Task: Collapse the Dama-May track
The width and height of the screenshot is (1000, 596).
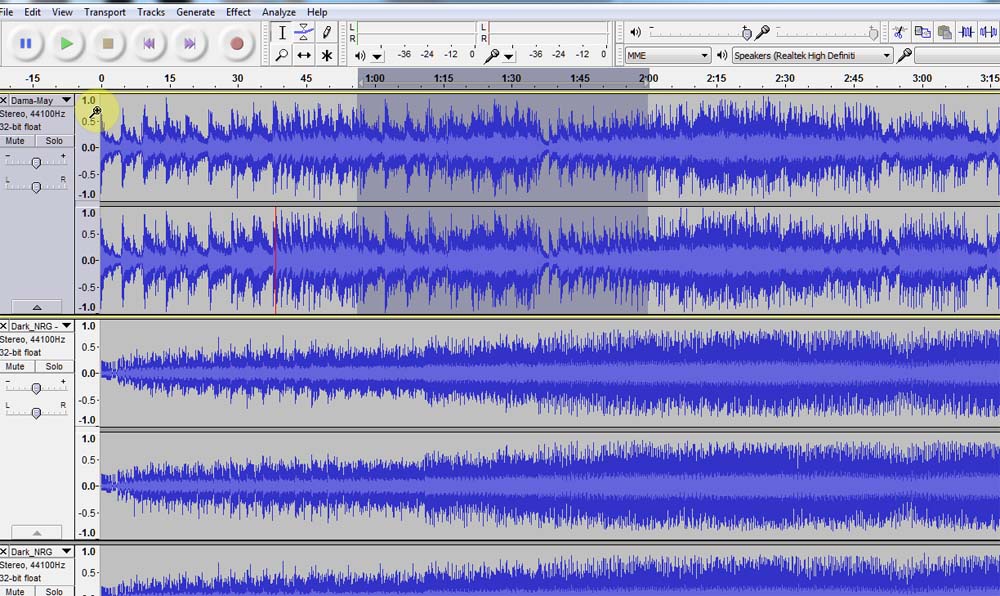Action: (37, 307)
